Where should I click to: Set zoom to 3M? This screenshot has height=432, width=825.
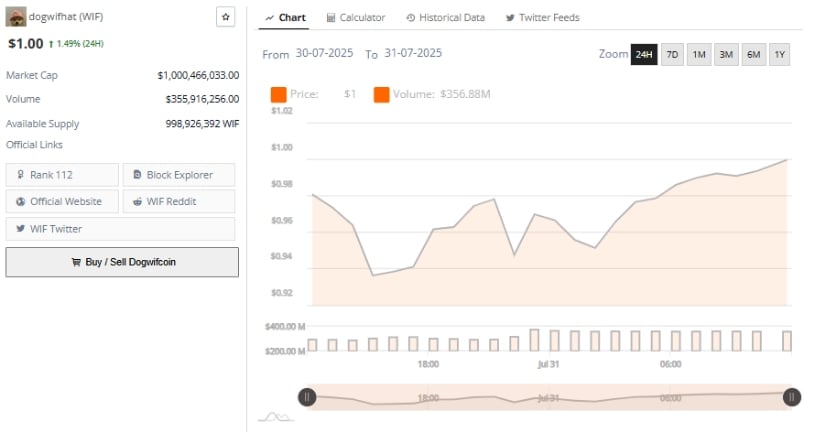pos(726,54)
